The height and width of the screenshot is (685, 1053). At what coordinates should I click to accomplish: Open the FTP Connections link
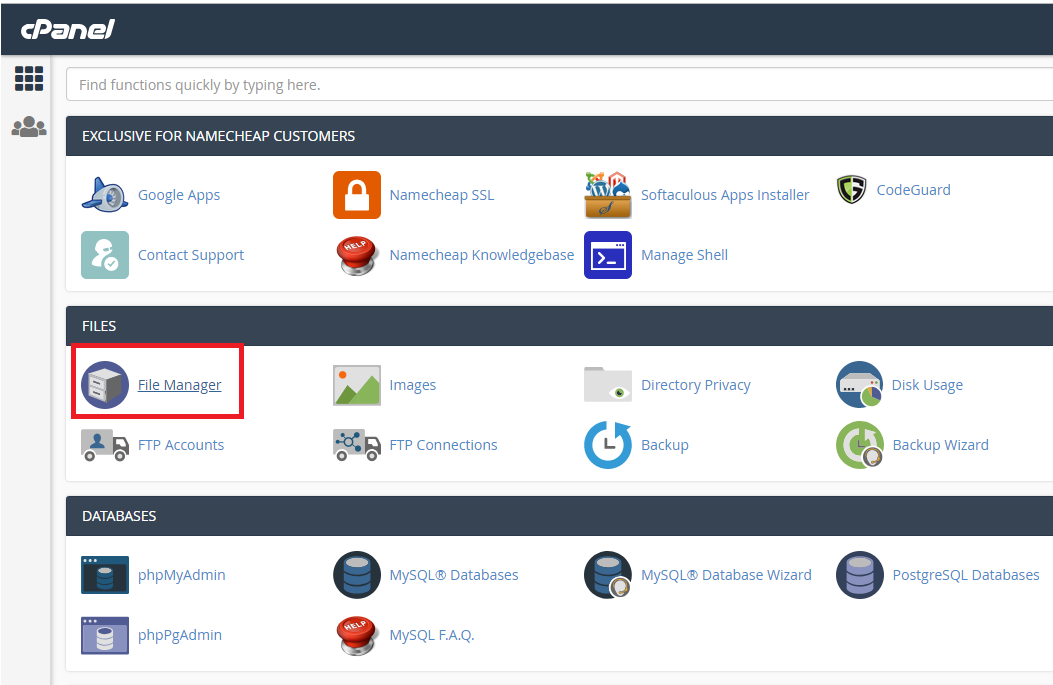coord(443,445)
